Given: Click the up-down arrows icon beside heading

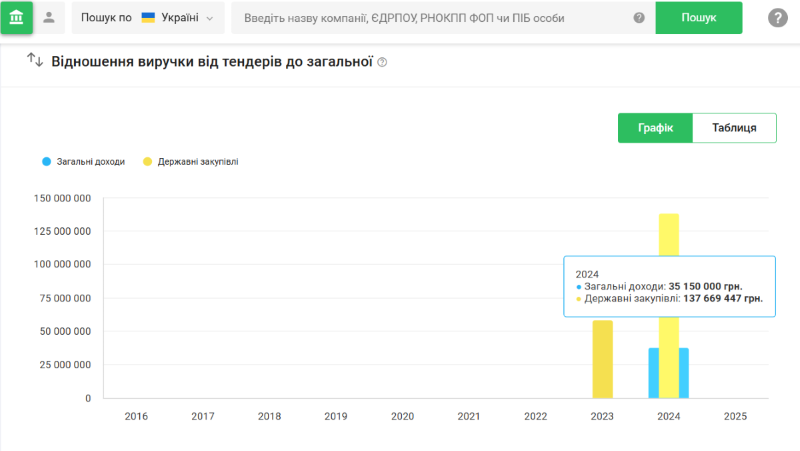Looking at the screenshot, I should click(35, 61).
